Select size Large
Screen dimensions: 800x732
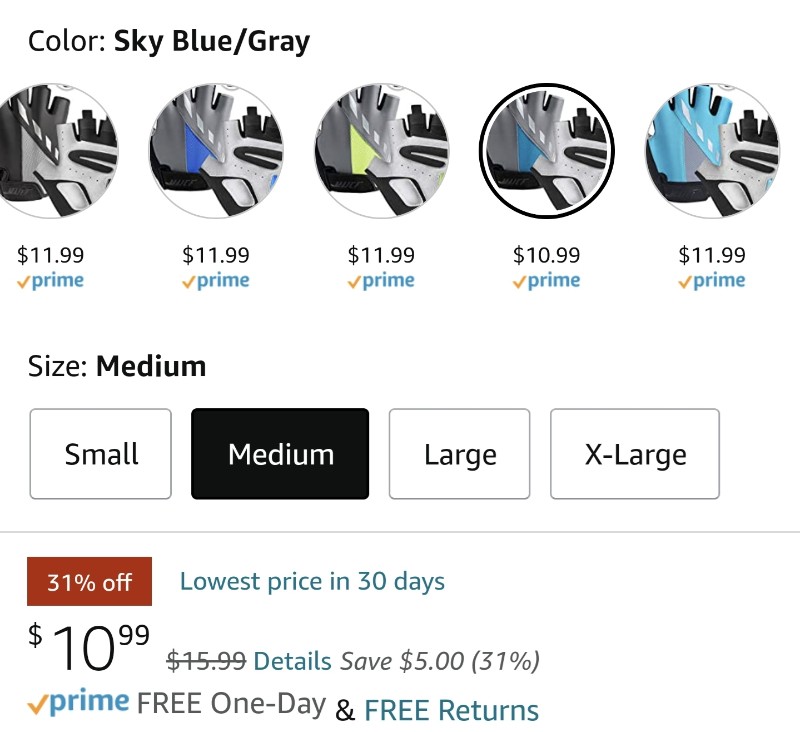tap(460, 453)
